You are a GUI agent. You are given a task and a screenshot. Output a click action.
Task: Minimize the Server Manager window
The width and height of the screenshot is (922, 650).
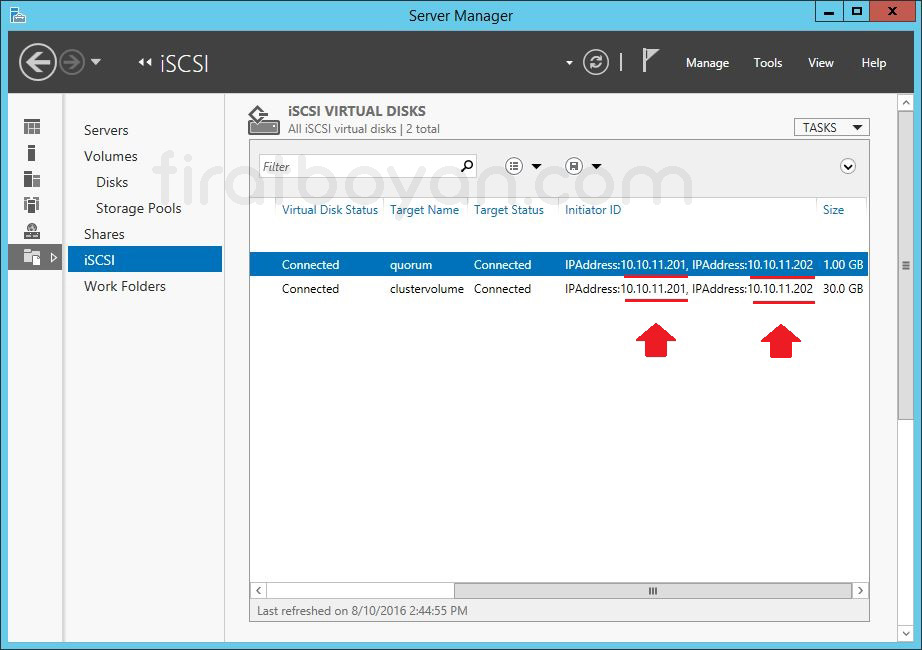click(829, 12)
